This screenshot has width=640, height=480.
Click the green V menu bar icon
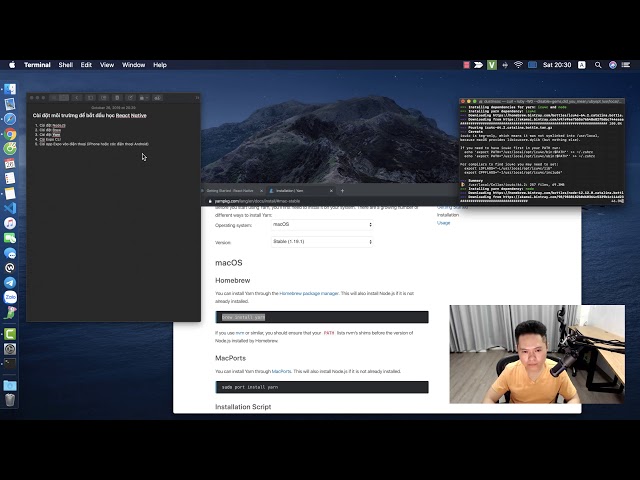(x=492, y=65)
